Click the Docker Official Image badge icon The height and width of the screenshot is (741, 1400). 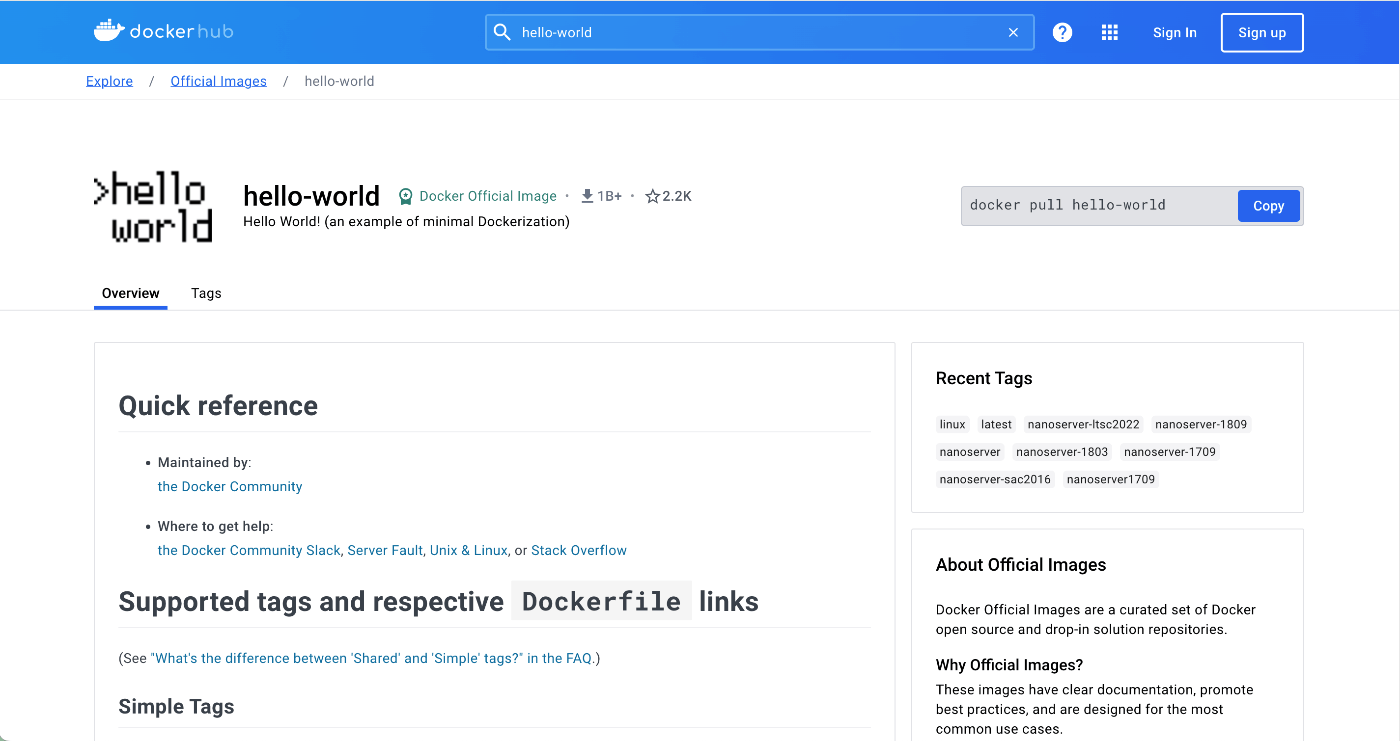(405, 196)
